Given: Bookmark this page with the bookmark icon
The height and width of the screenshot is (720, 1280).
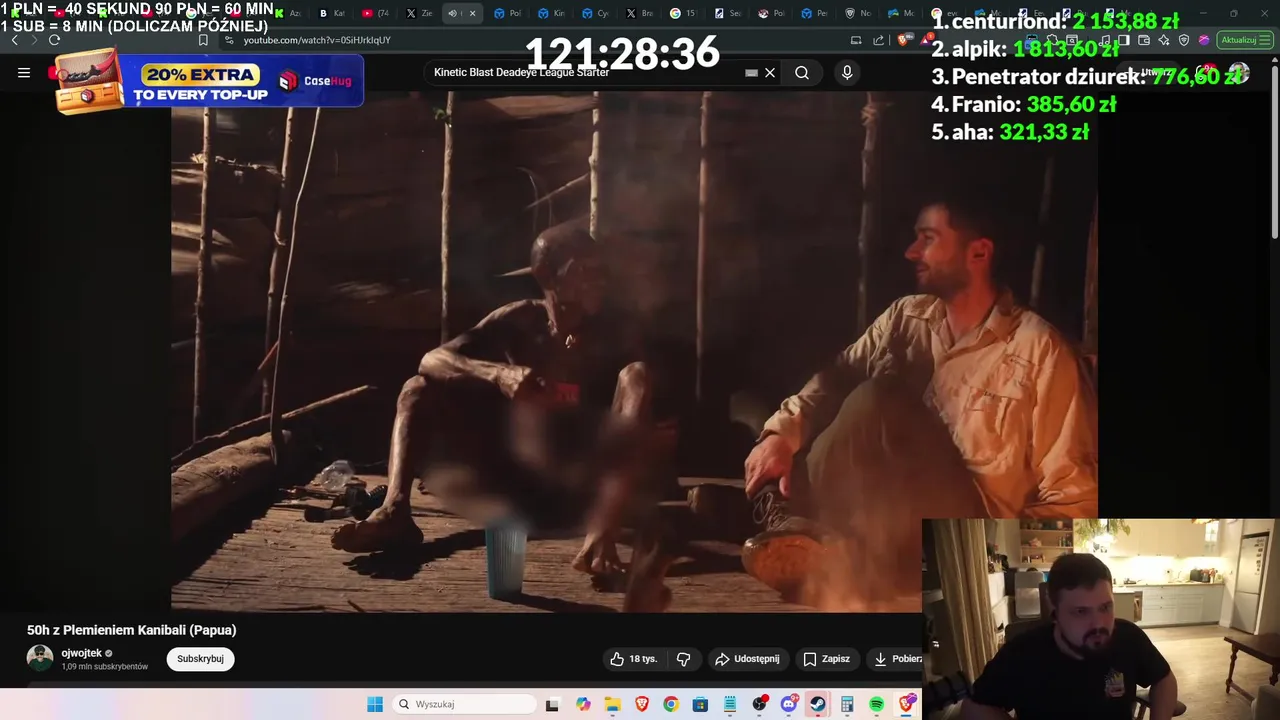Looking at the screenshot, I should (203, 40).
